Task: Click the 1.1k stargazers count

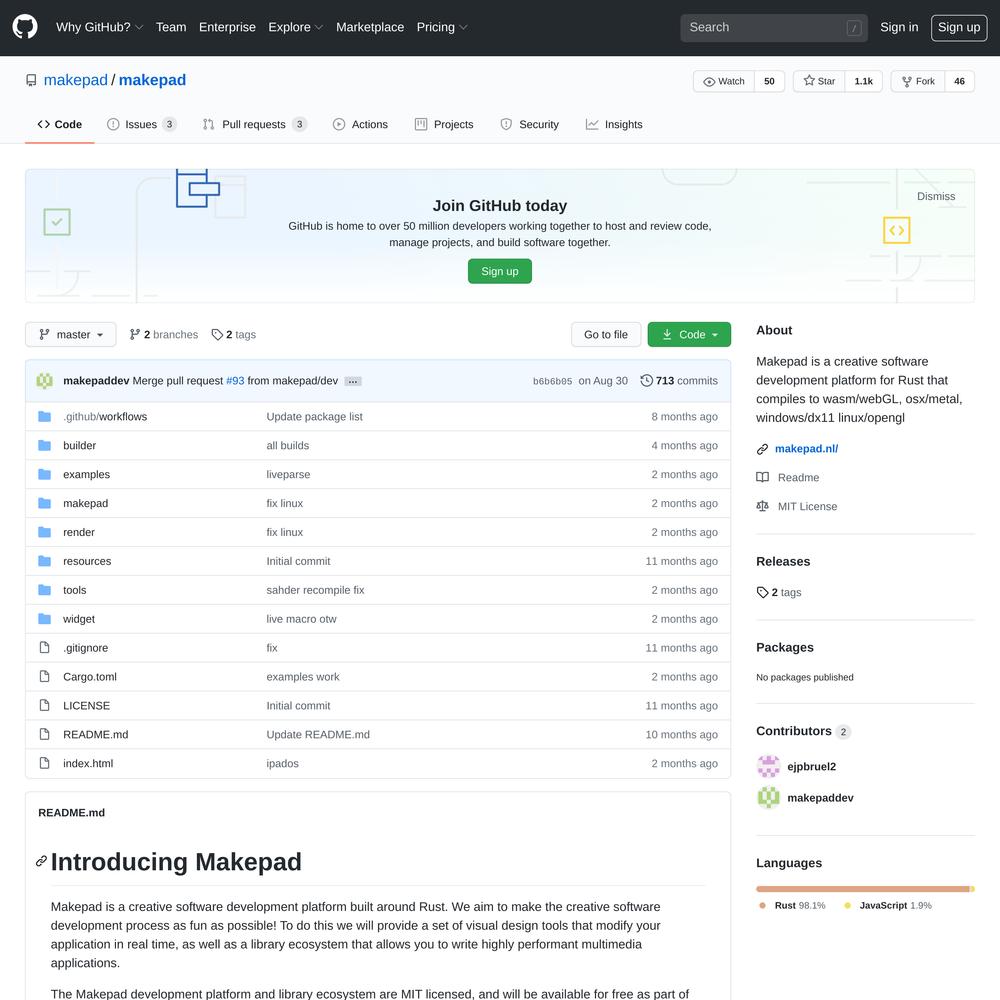Action: point(864,81)
